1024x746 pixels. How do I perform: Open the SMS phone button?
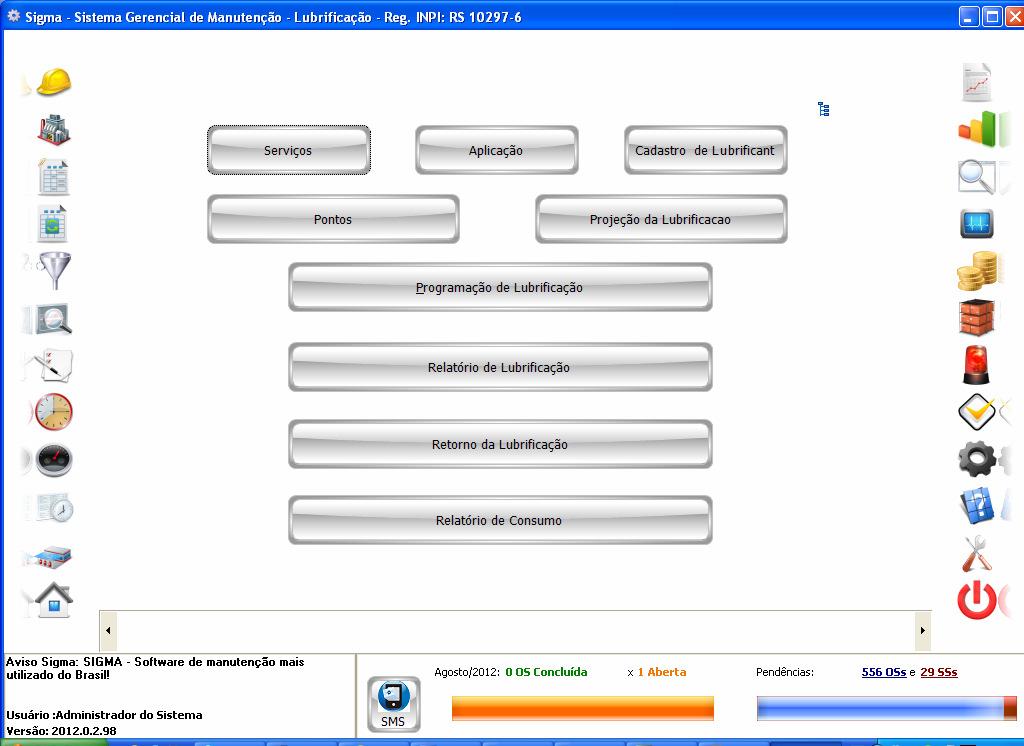393,704
